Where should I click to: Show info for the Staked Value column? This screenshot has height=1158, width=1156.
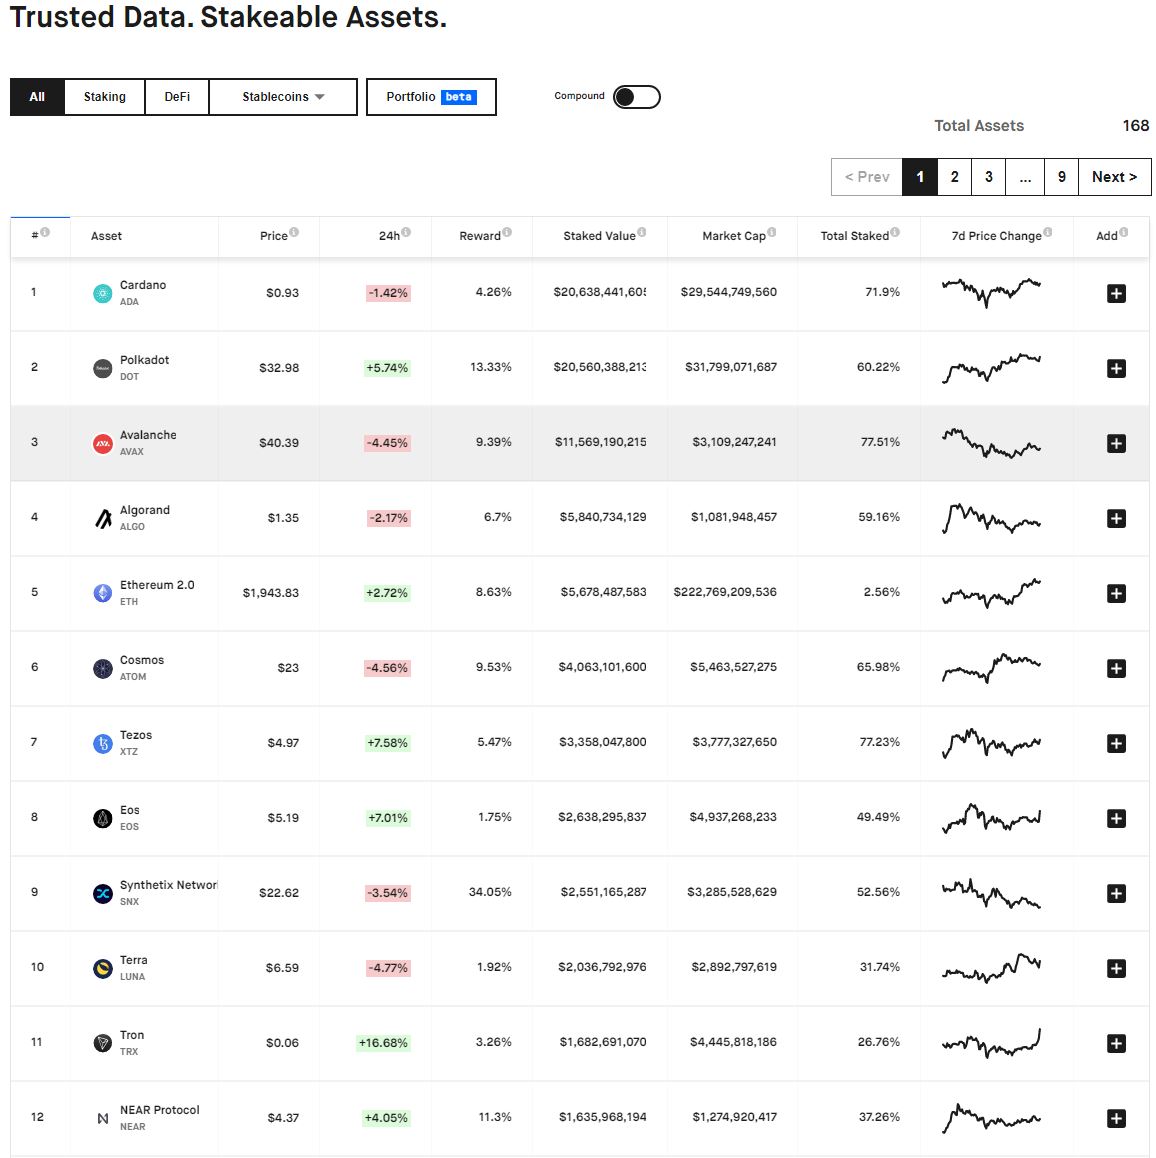pos(641,232)
